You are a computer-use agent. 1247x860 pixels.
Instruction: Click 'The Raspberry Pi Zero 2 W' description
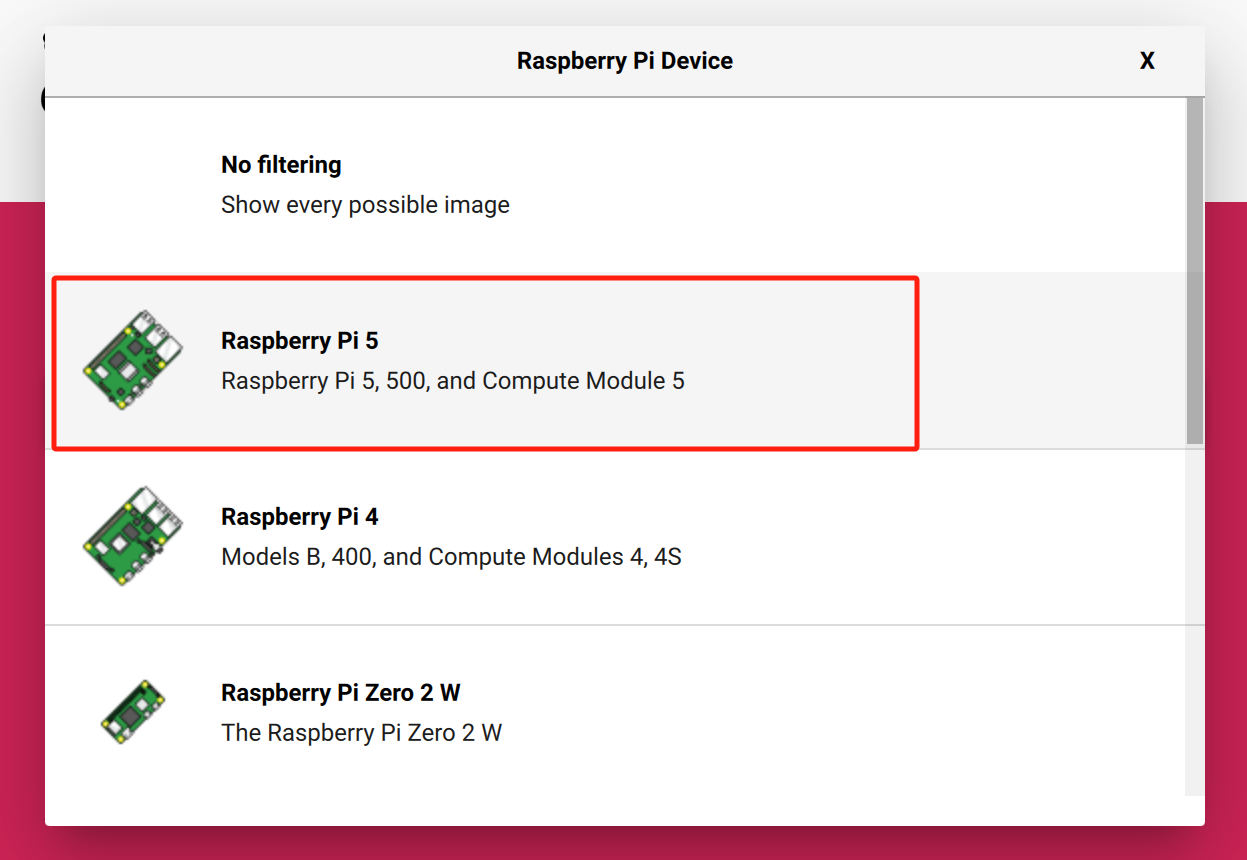(361, 733)
